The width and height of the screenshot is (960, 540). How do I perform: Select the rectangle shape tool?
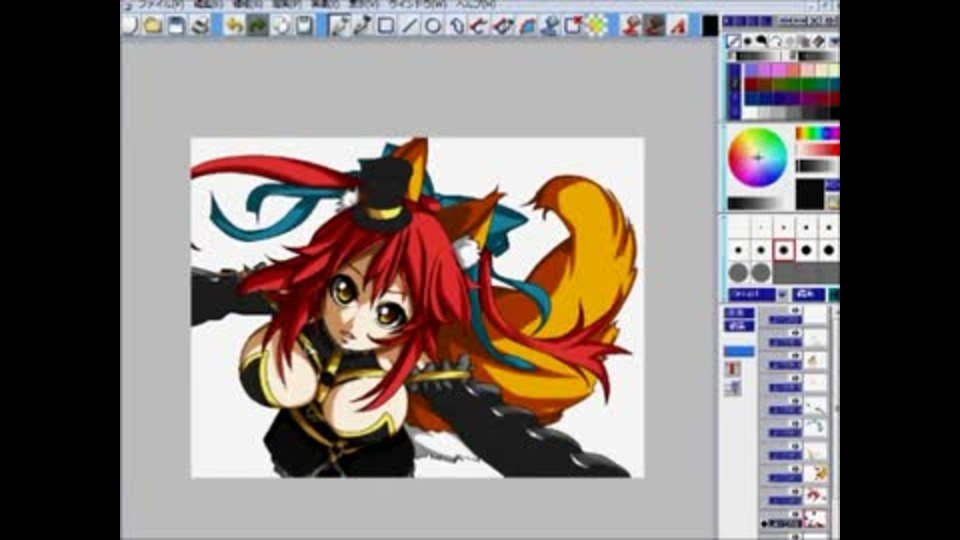386,25
